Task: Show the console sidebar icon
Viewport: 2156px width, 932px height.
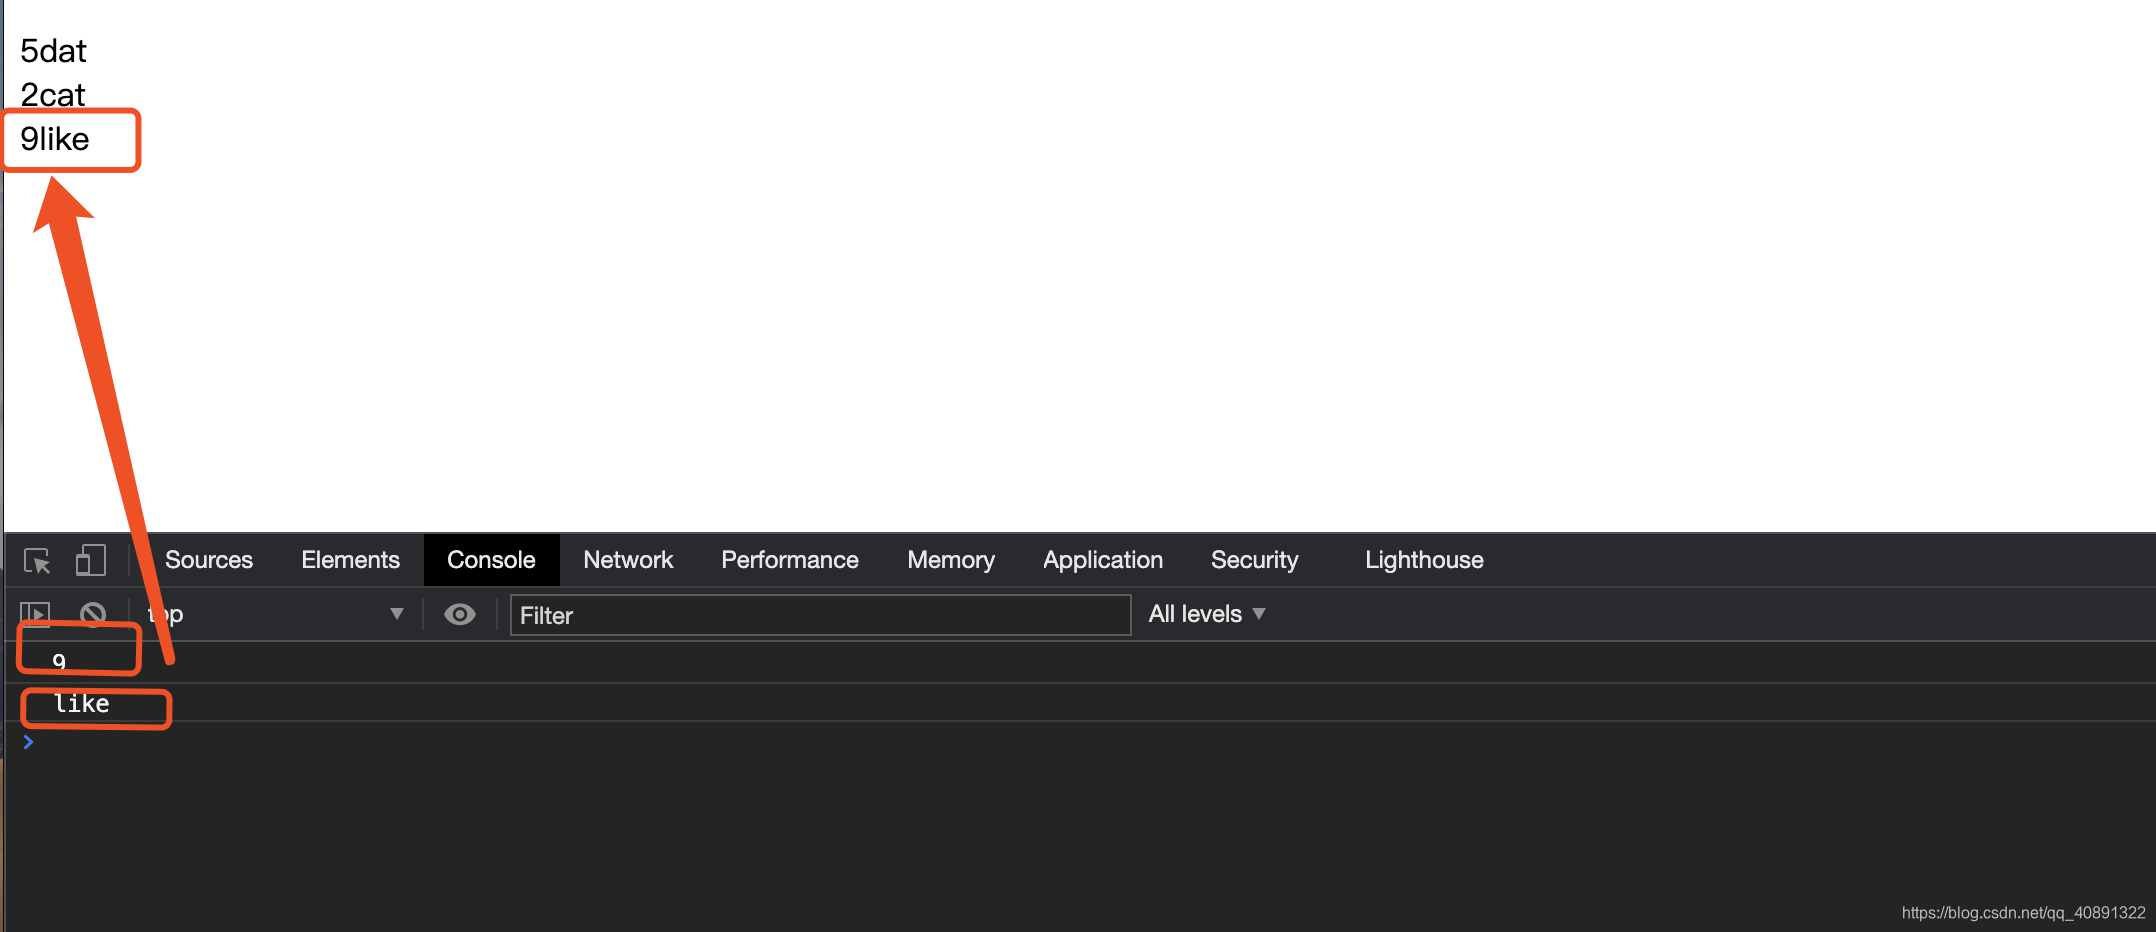Action: click(x=35, y=614)
